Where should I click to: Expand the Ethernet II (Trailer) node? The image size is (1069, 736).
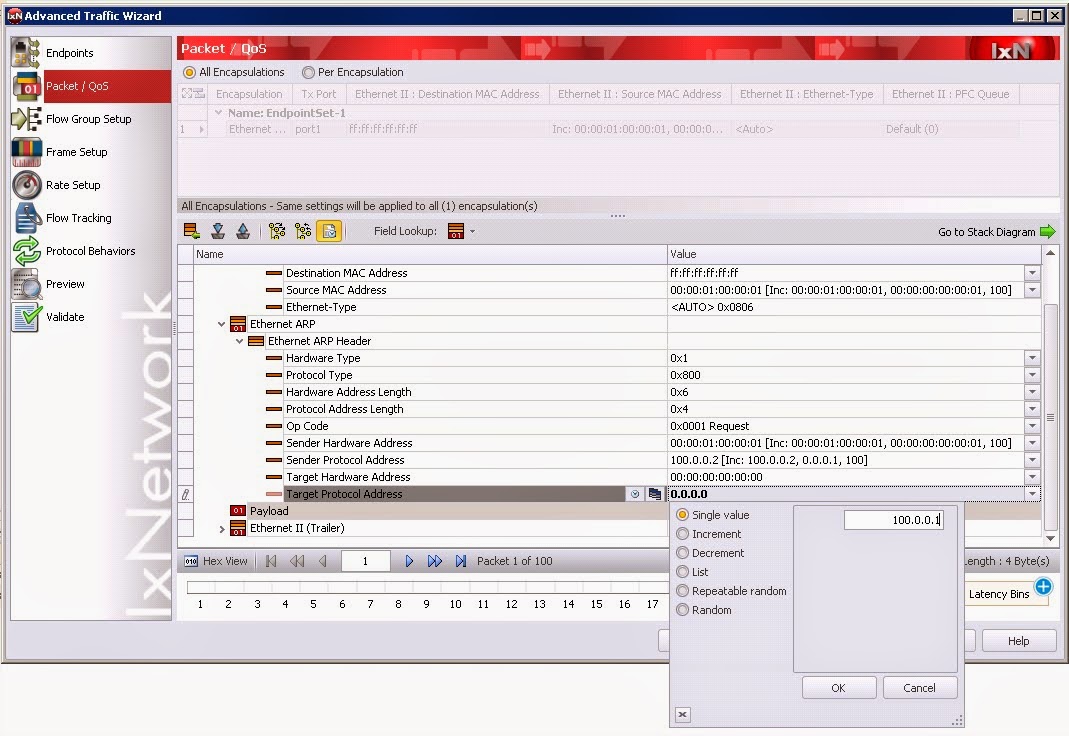(x=220, y=528)
